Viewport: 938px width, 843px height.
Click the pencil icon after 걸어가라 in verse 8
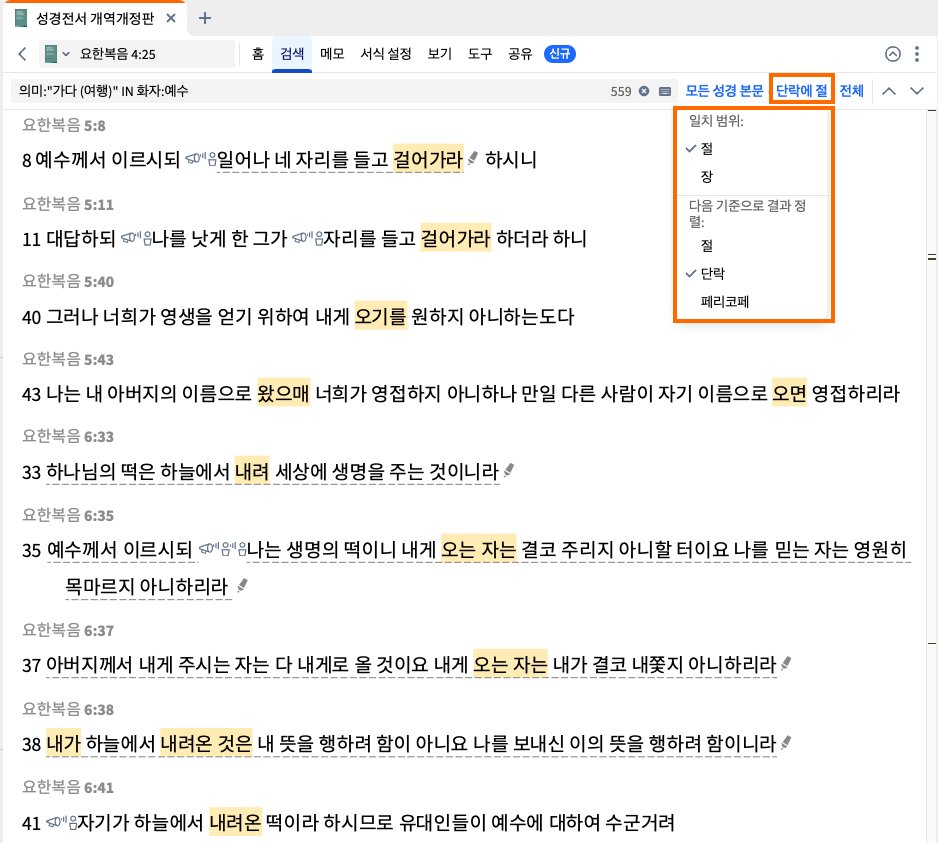(x=473, y=157)
